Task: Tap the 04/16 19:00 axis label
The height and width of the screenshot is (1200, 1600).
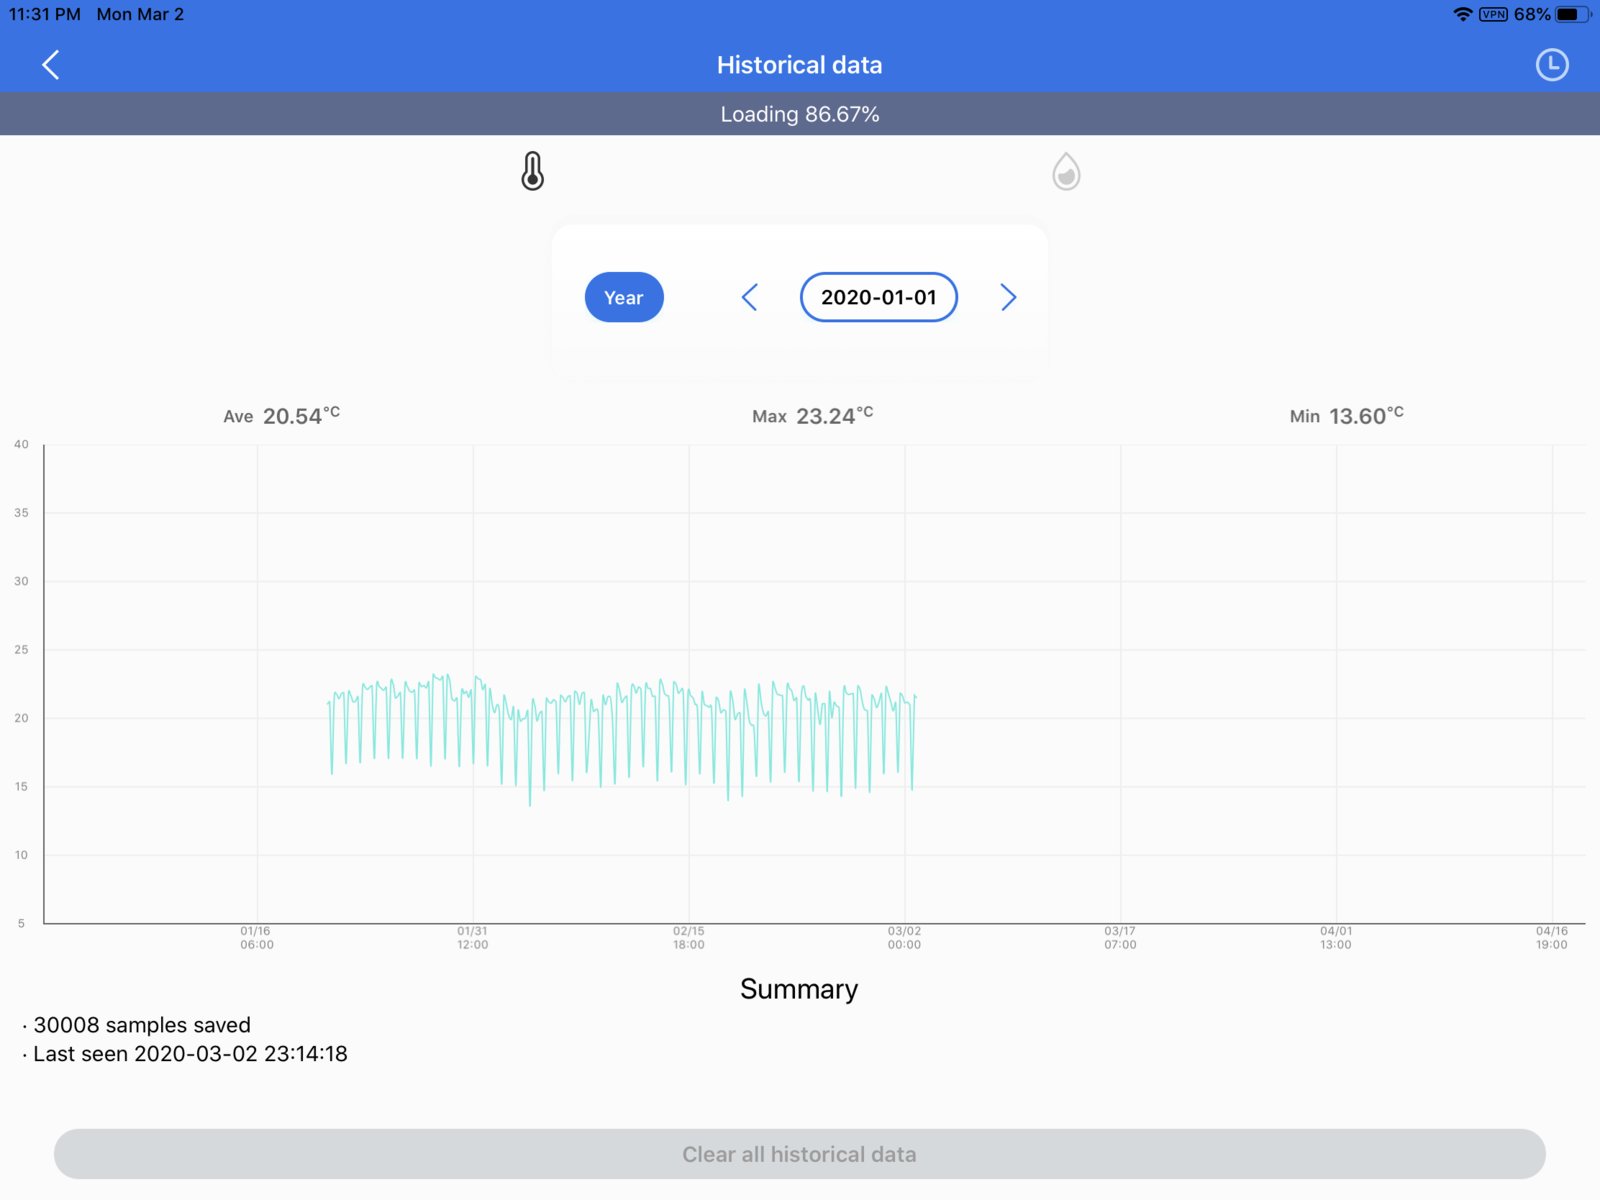Action: click(x=1552, y=938)
